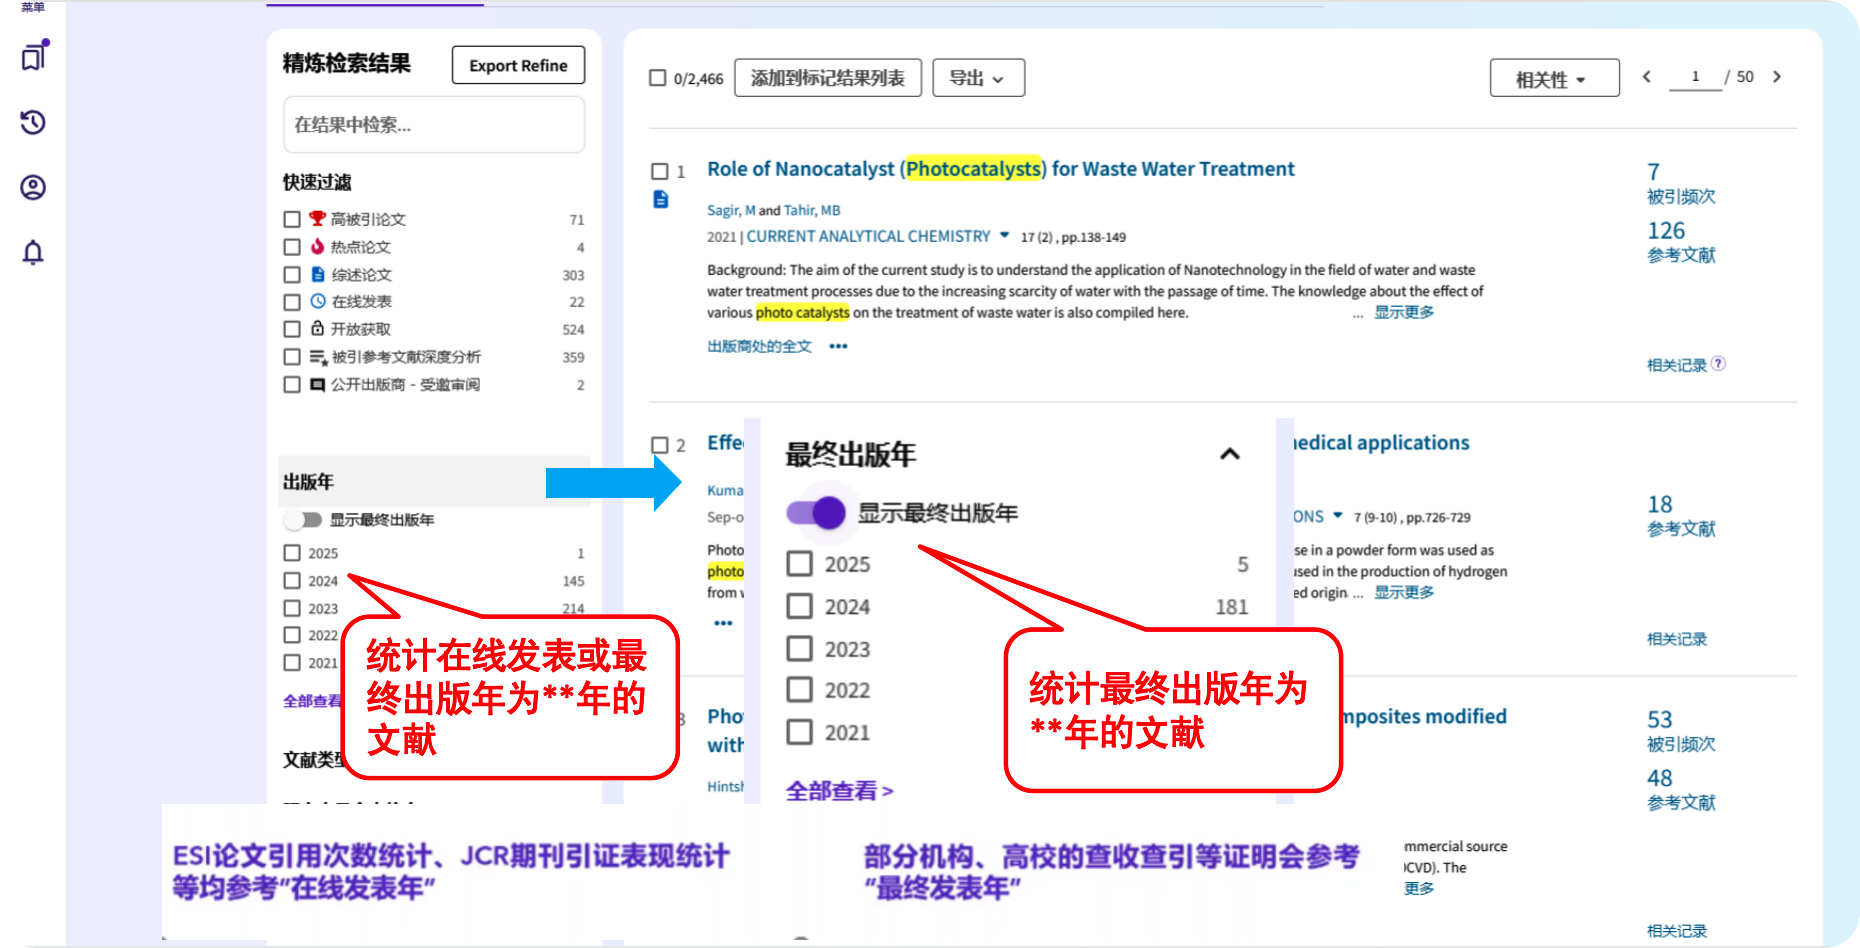Open the user profile icon
The height and width of the screenshot is (948, 1860).
tap(33, 187)
